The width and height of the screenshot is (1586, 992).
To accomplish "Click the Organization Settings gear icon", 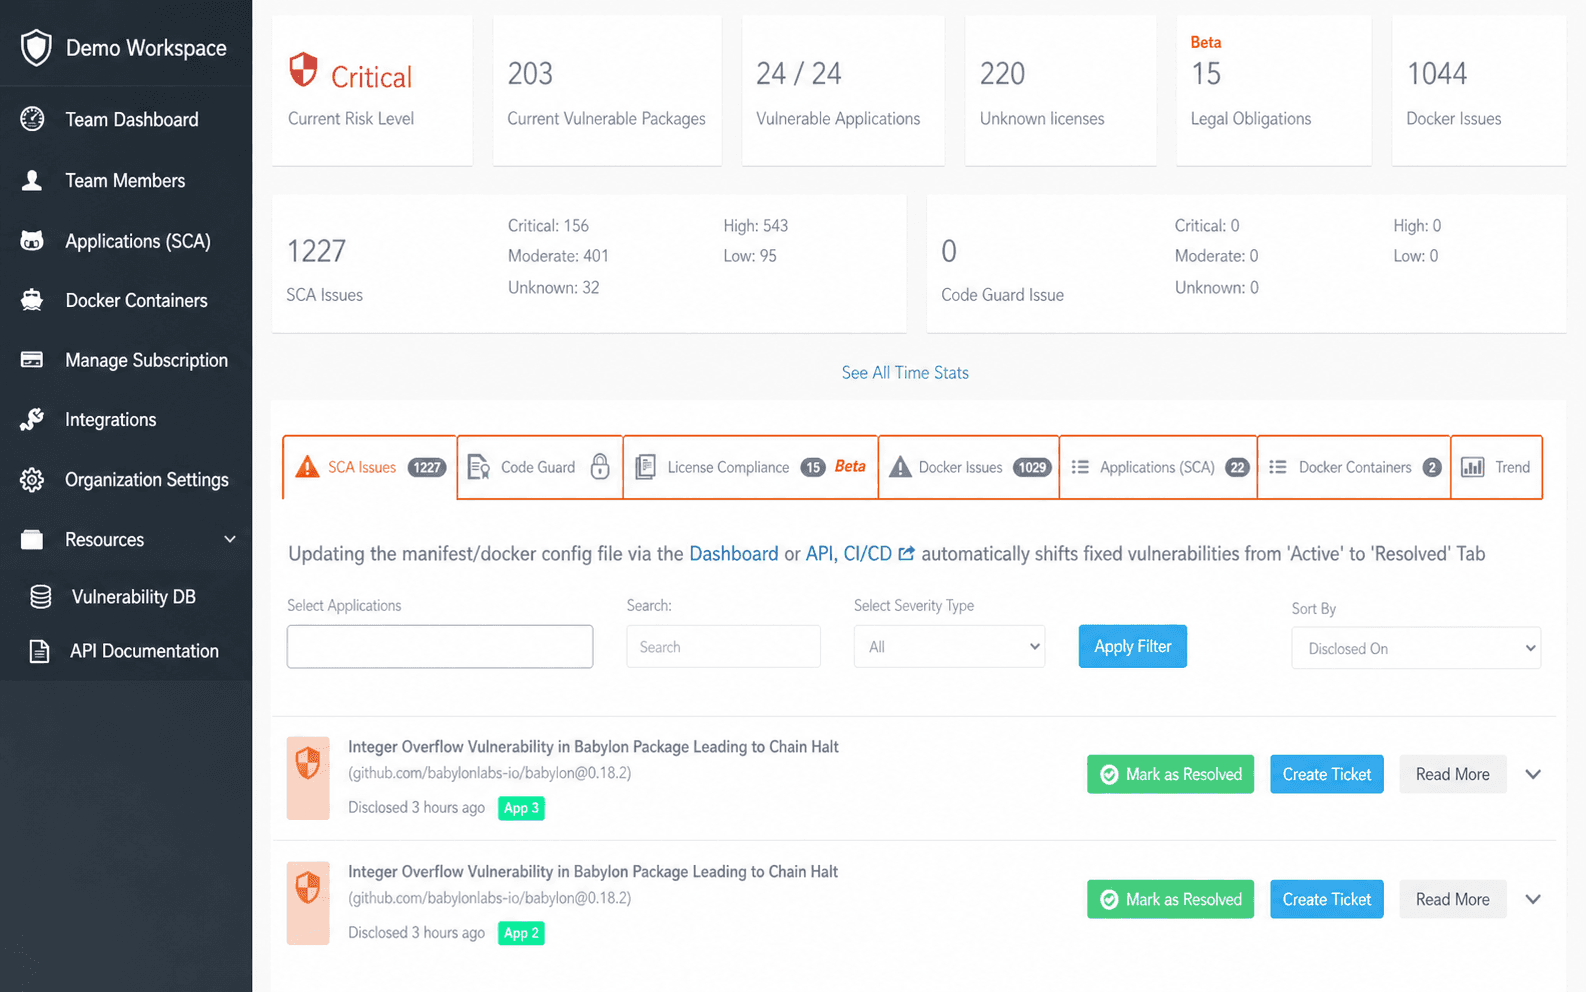I will click(x=32, y=480).
